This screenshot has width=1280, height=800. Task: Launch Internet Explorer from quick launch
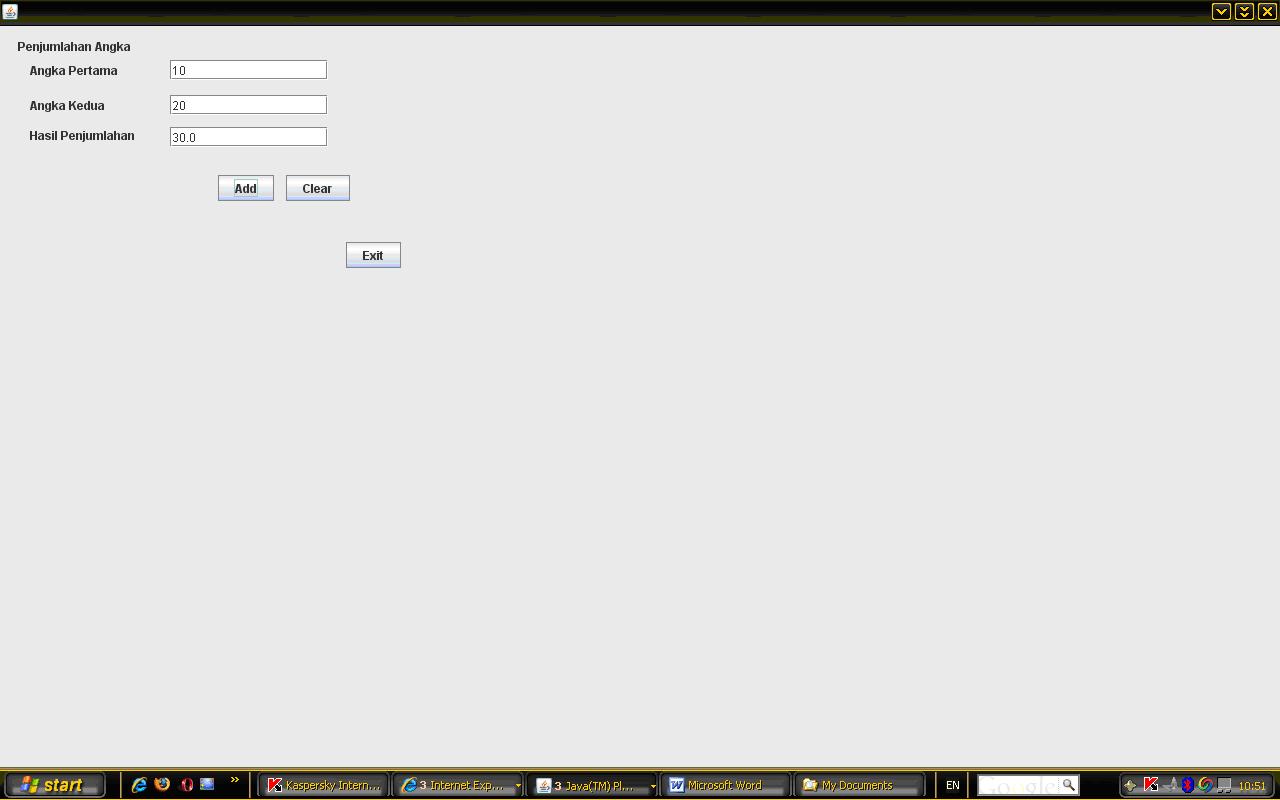(139, 785)
